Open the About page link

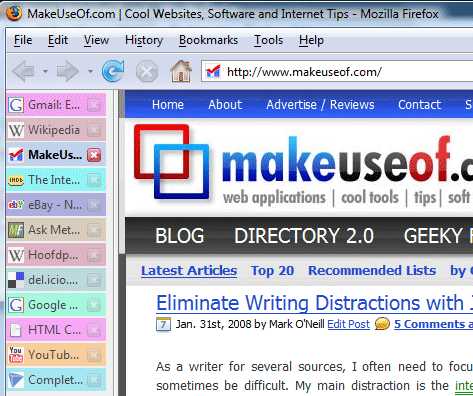click(x=225, y=105)
